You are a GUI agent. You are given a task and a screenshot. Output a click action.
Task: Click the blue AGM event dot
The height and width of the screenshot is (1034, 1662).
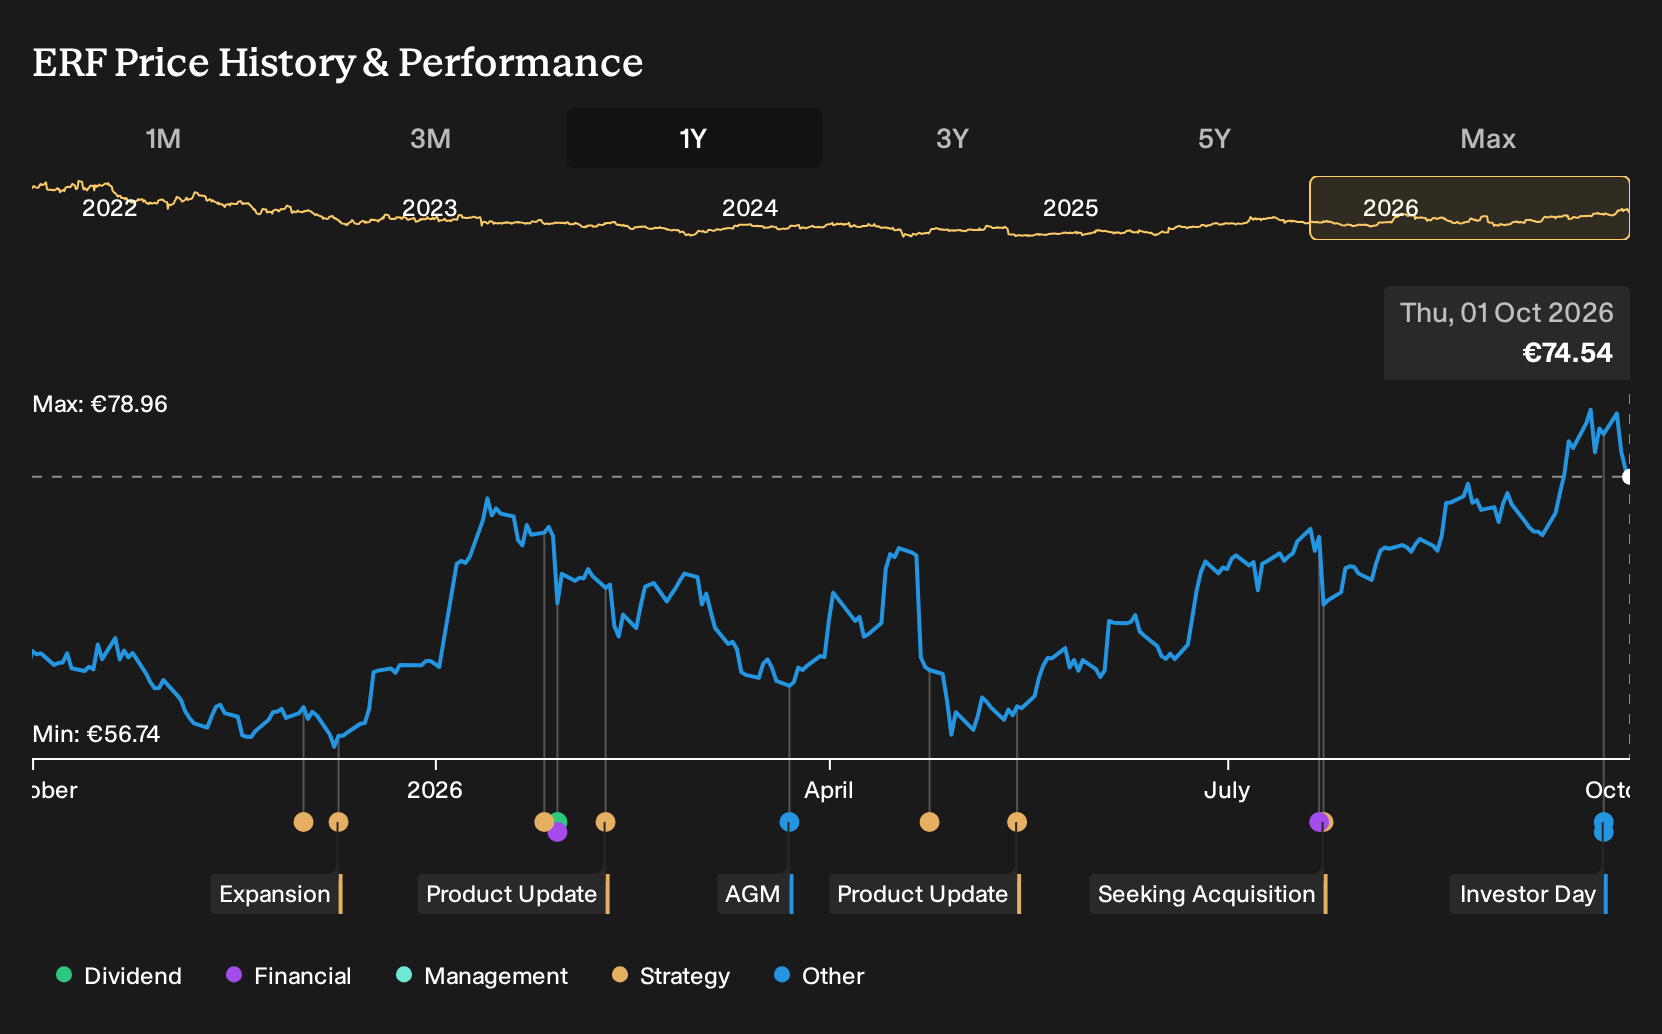coord(789,822)
